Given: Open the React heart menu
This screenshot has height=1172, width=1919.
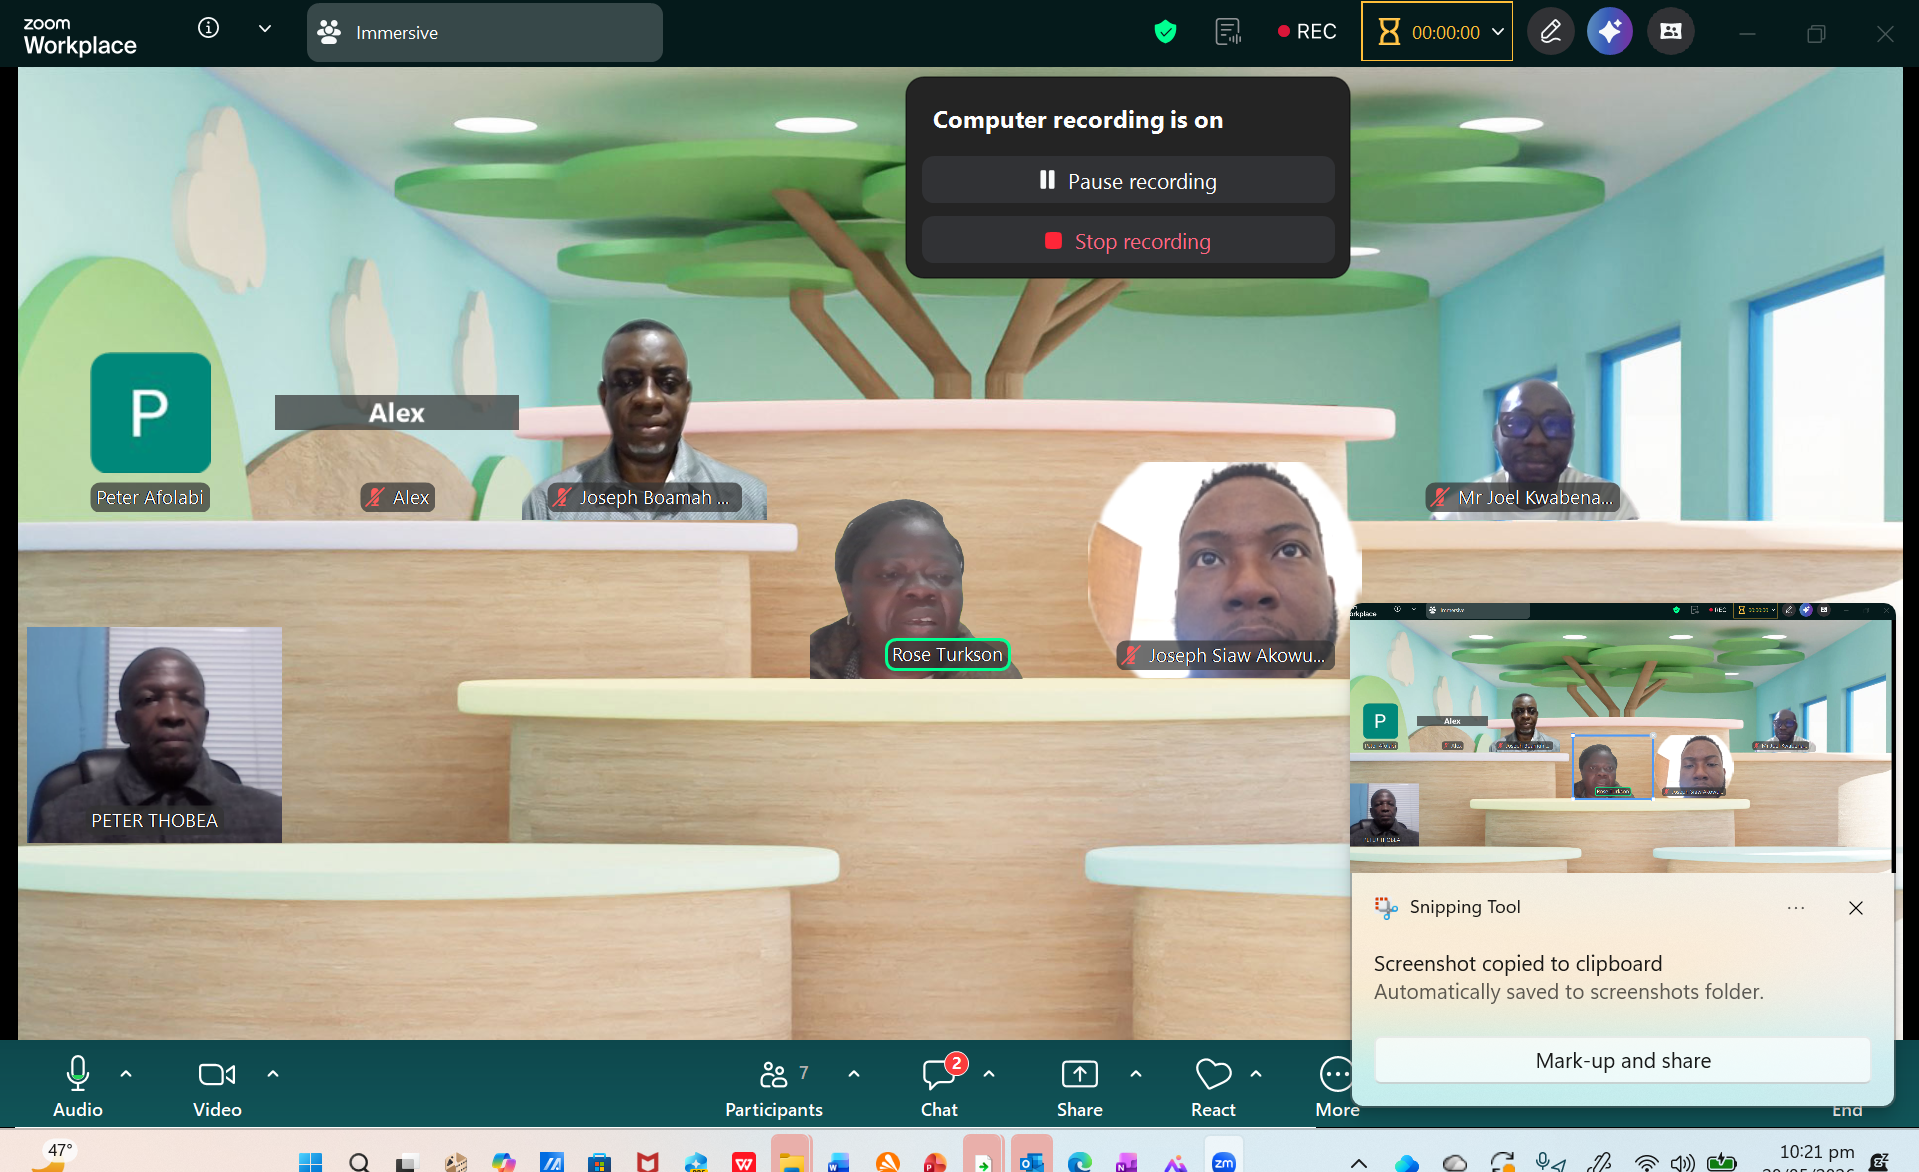Looking at the screenshot, I should click(1214, 1086).
